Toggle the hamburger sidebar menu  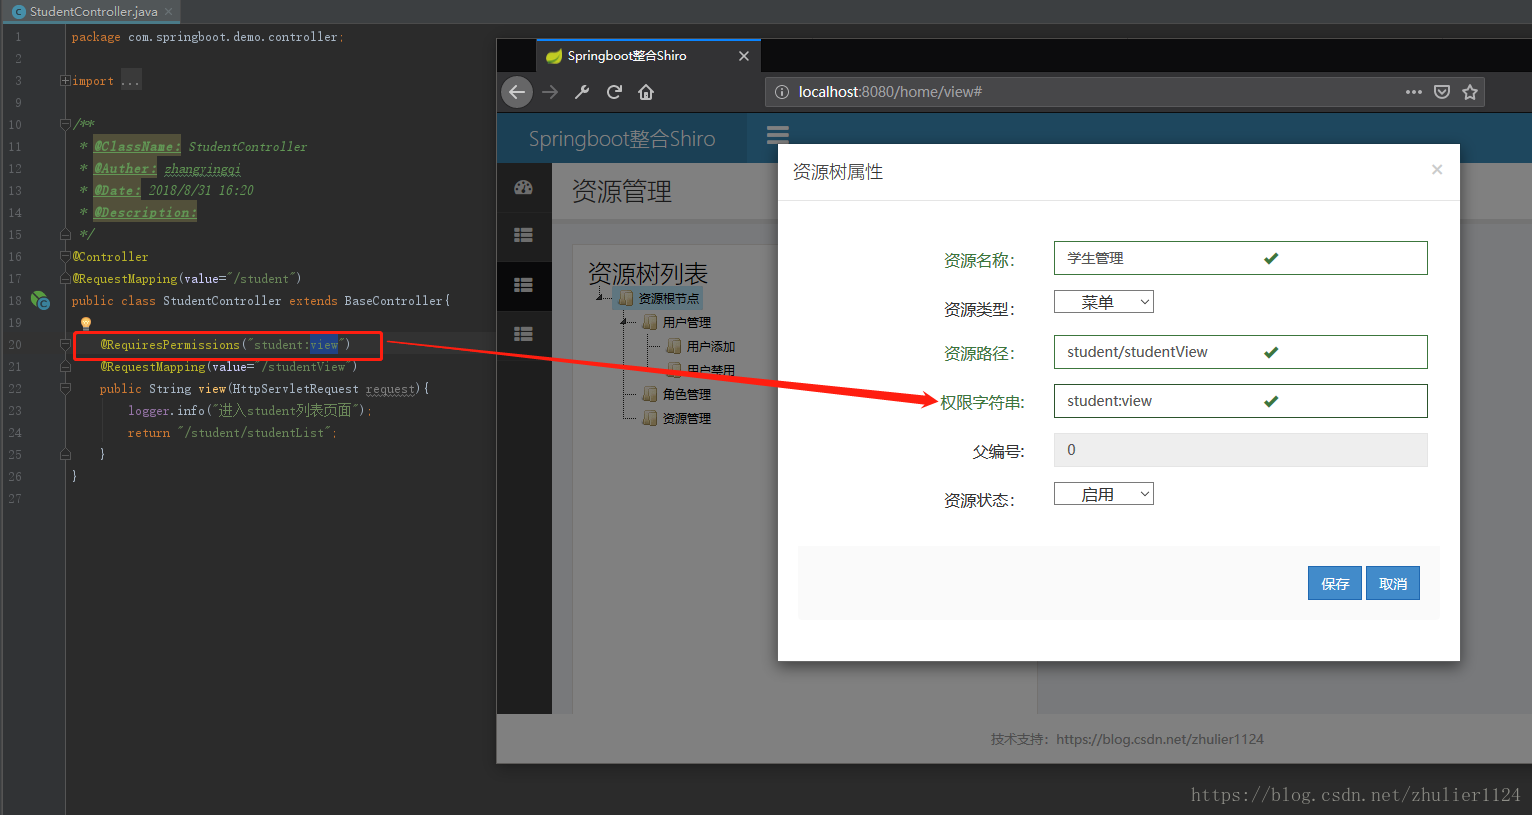click(778, 135)
